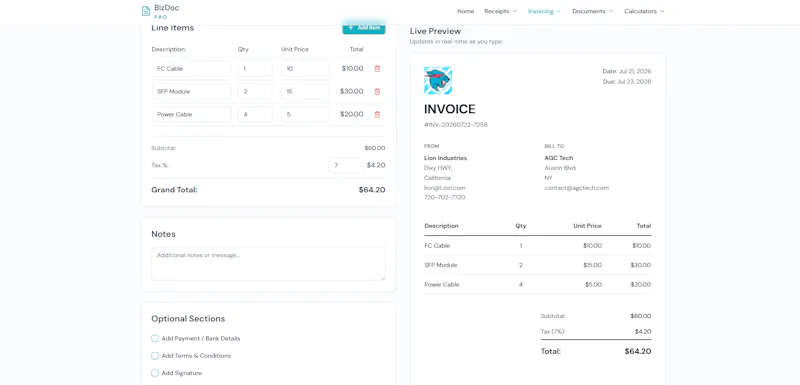Open the Documents menu
Image resolution: width=800 pixels, height=385 pixels.
tap(593, 11)
